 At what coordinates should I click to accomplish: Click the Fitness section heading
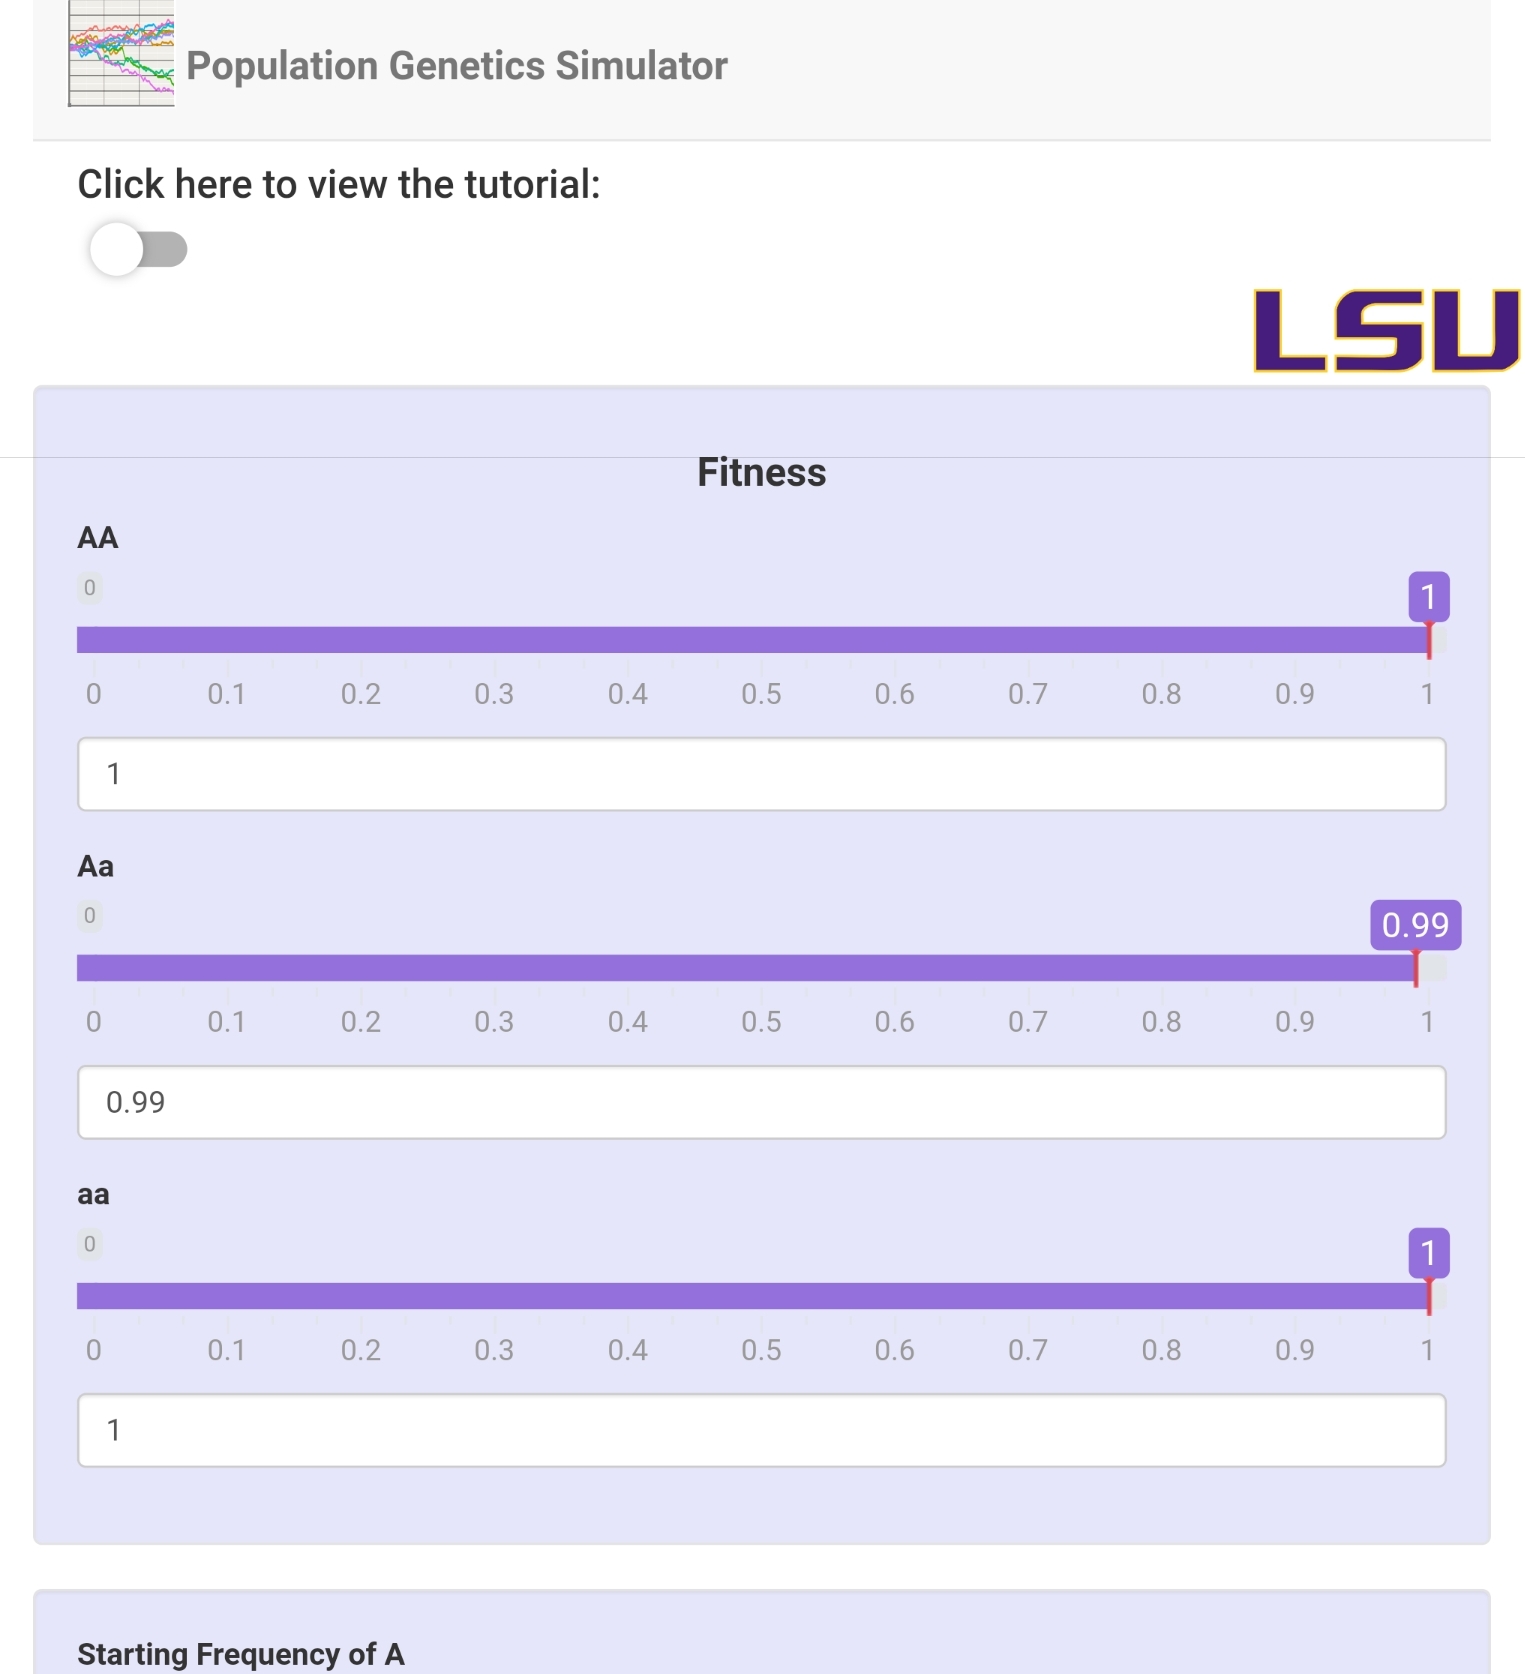[x=761, y=473]
